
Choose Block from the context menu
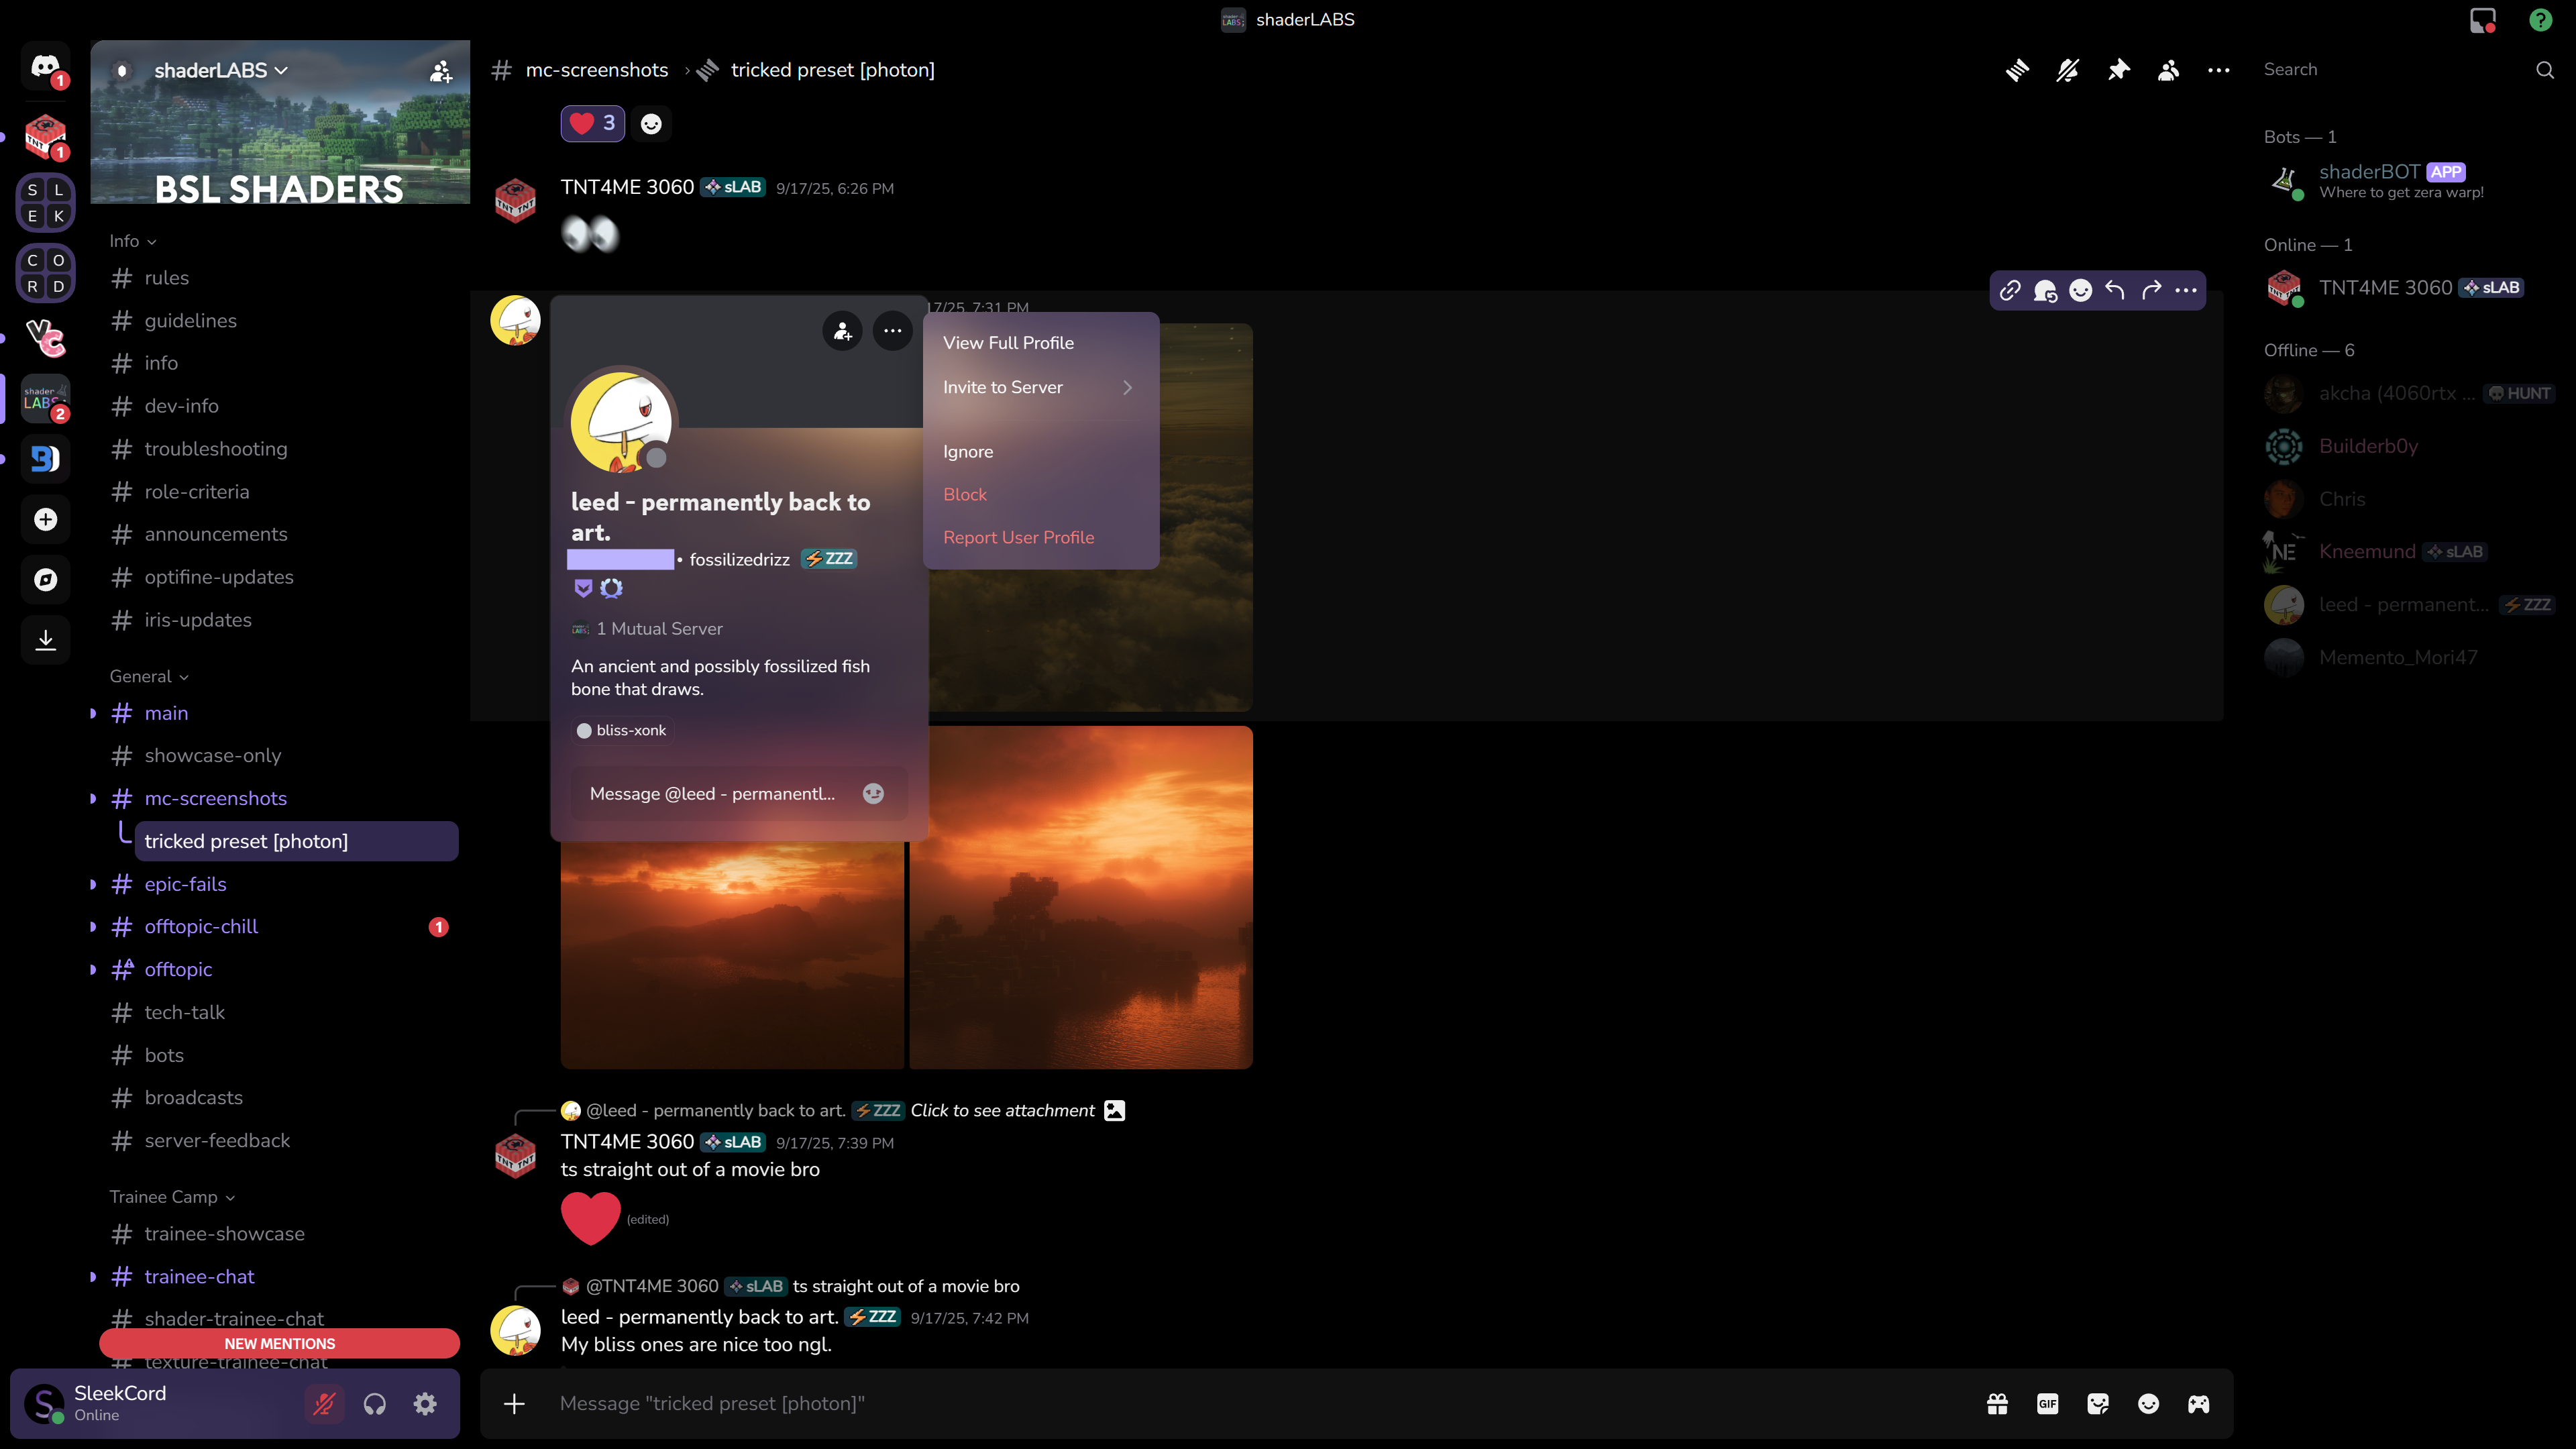click(x=964, y=495)
